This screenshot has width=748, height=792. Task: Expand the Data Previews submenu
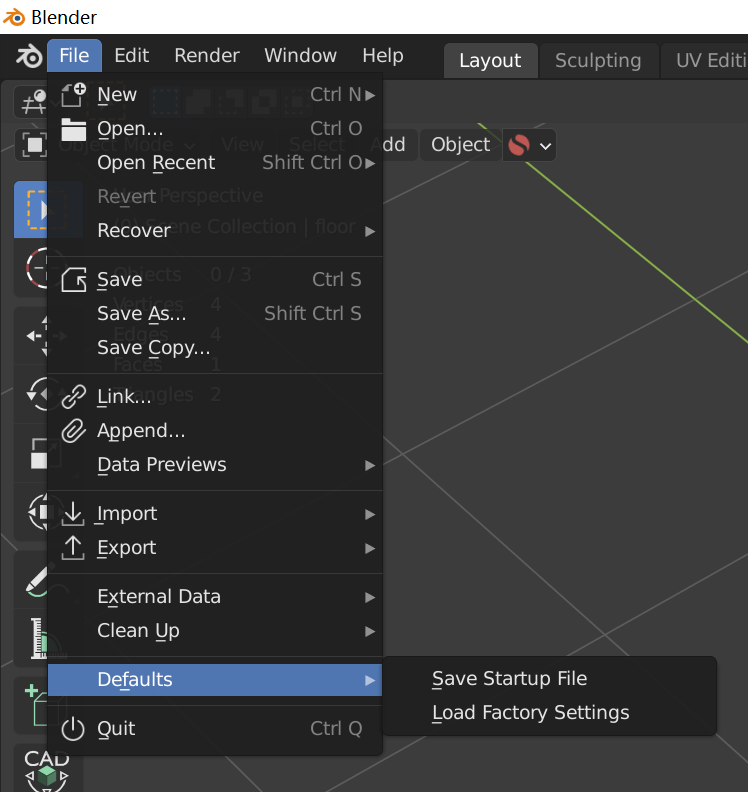coord(215,465)
